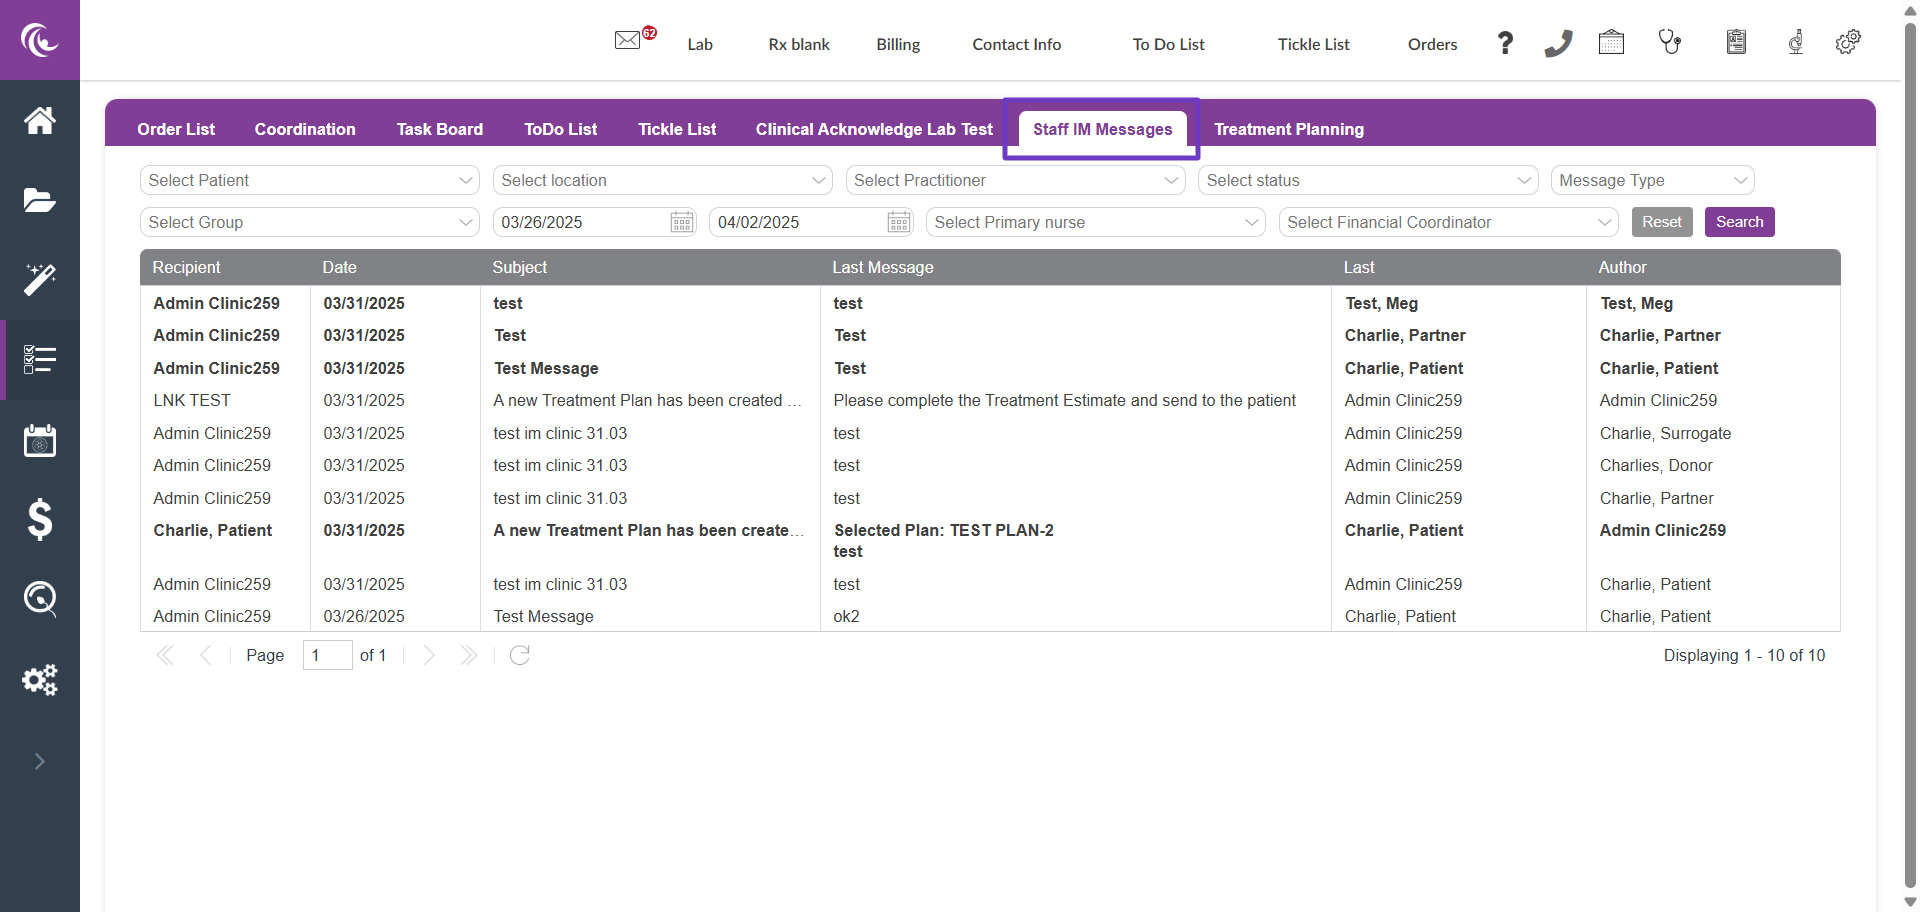Viewport: 1920px width, 912px height.
Task: Open the dollar sign billing sidebar icon
Action: click(40, 519)
